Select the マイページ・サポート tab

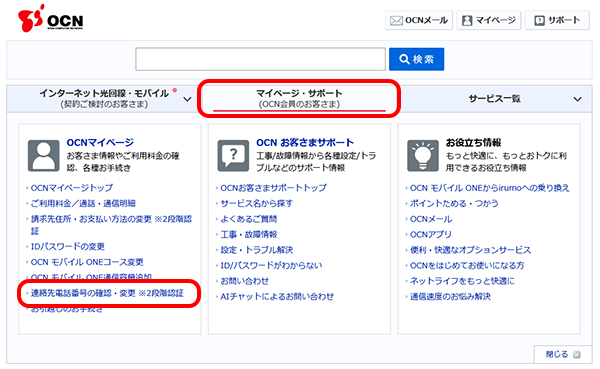coord(299,98)
